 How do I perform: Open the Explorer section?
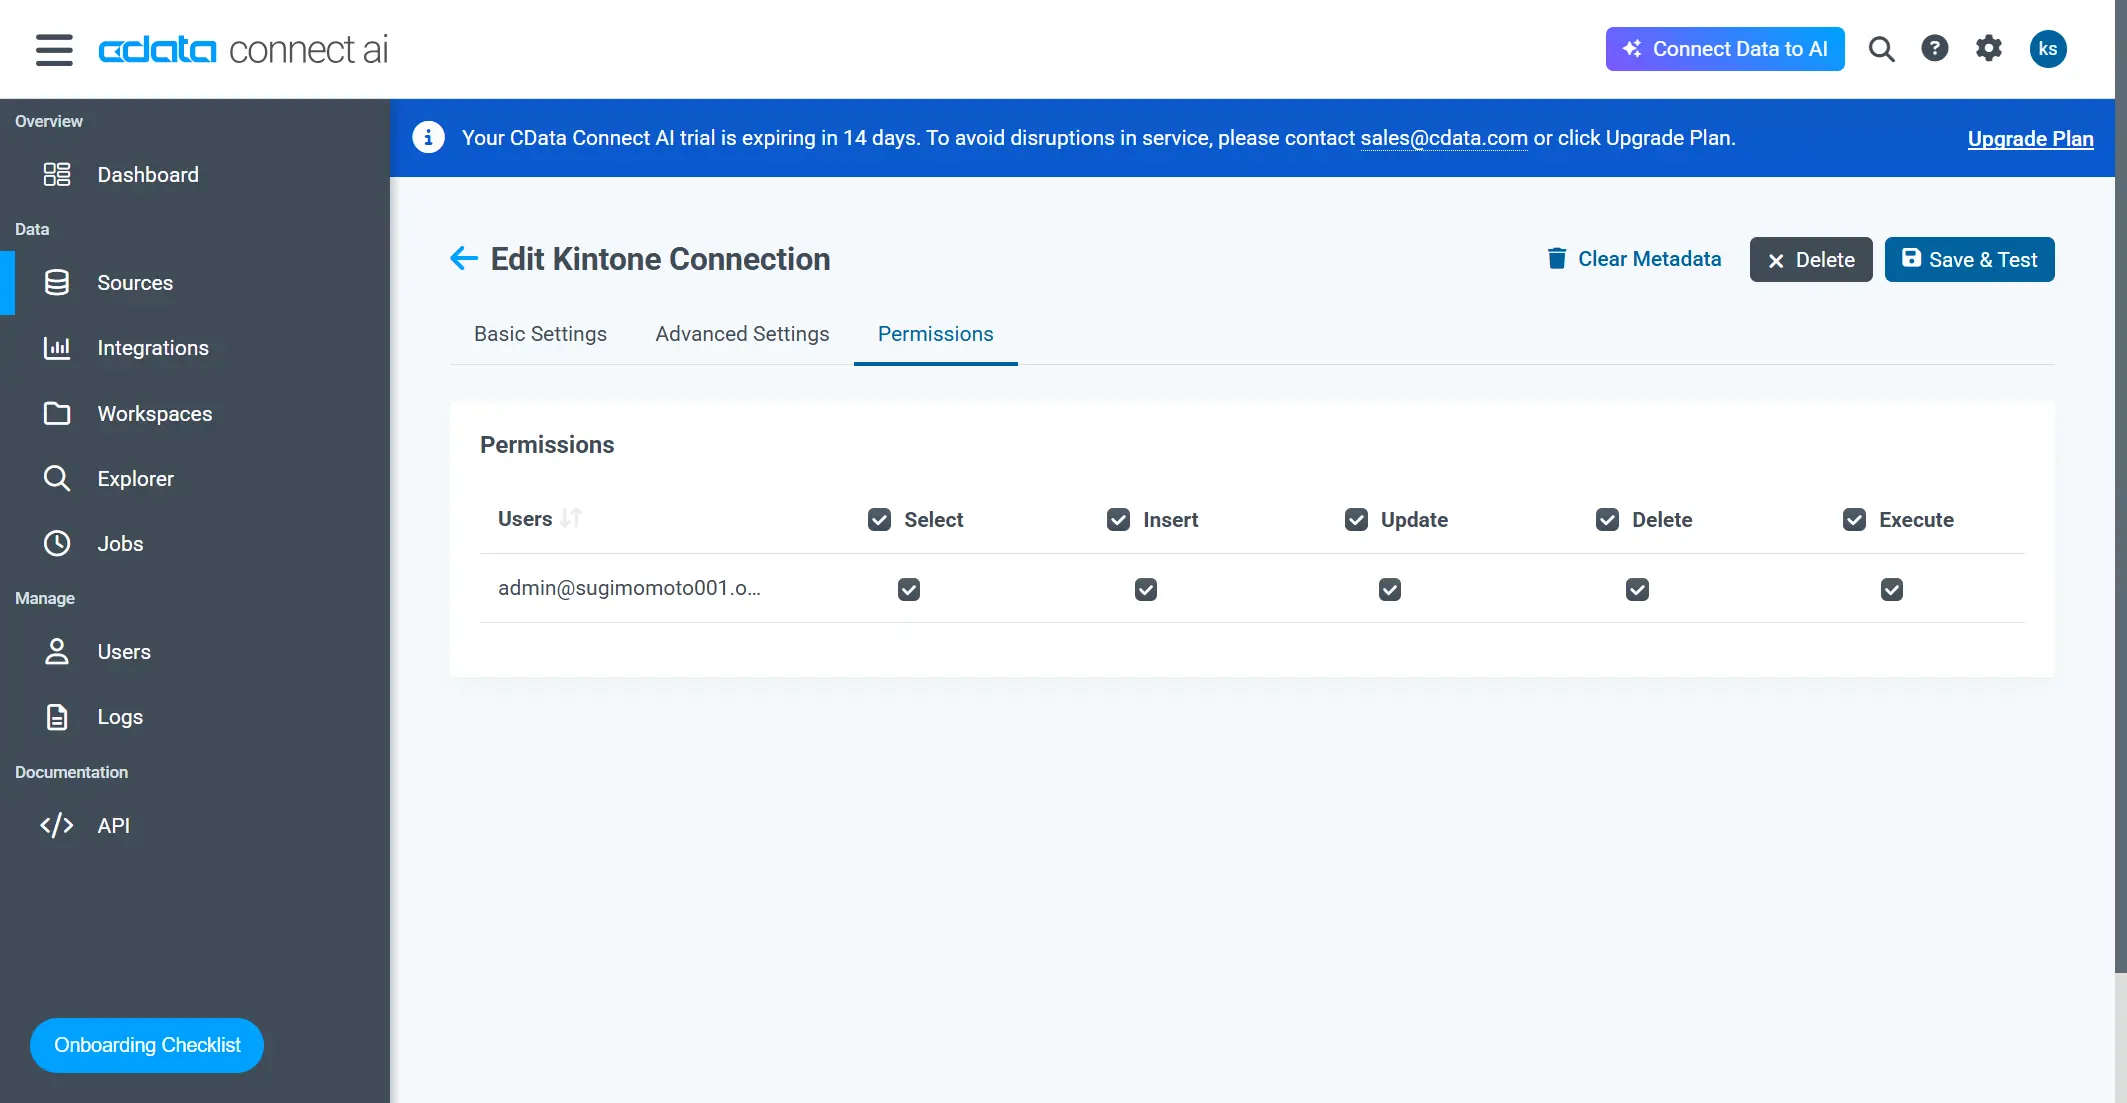tap(135, 478)
